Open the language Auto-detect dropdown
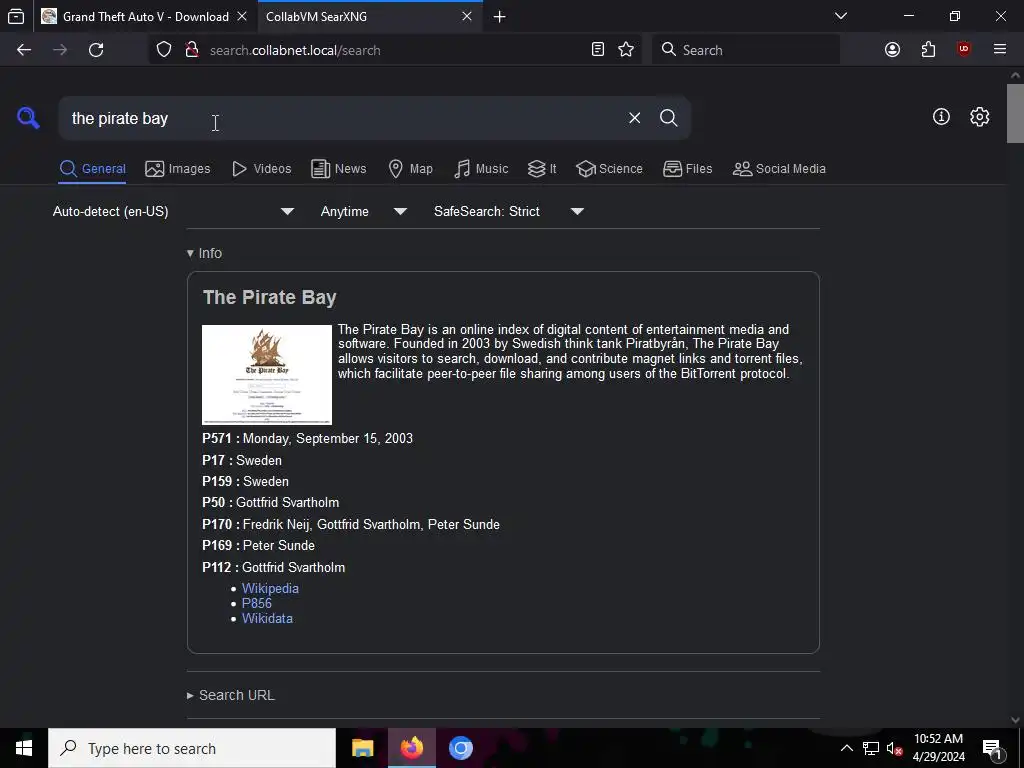Image resolution: width=1024 pixels, height=768 pixels. [173, 212]
